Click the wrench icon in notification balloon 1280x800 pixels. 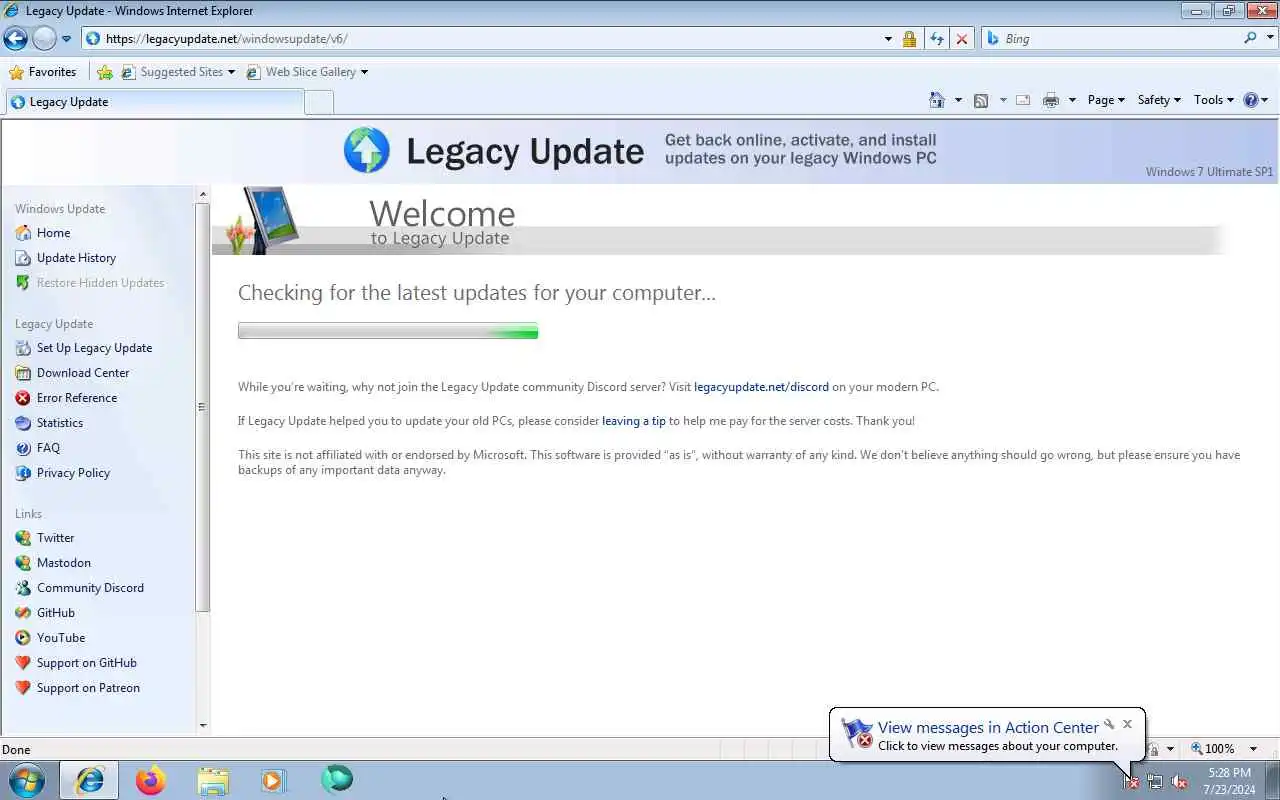click(1108, 725)
